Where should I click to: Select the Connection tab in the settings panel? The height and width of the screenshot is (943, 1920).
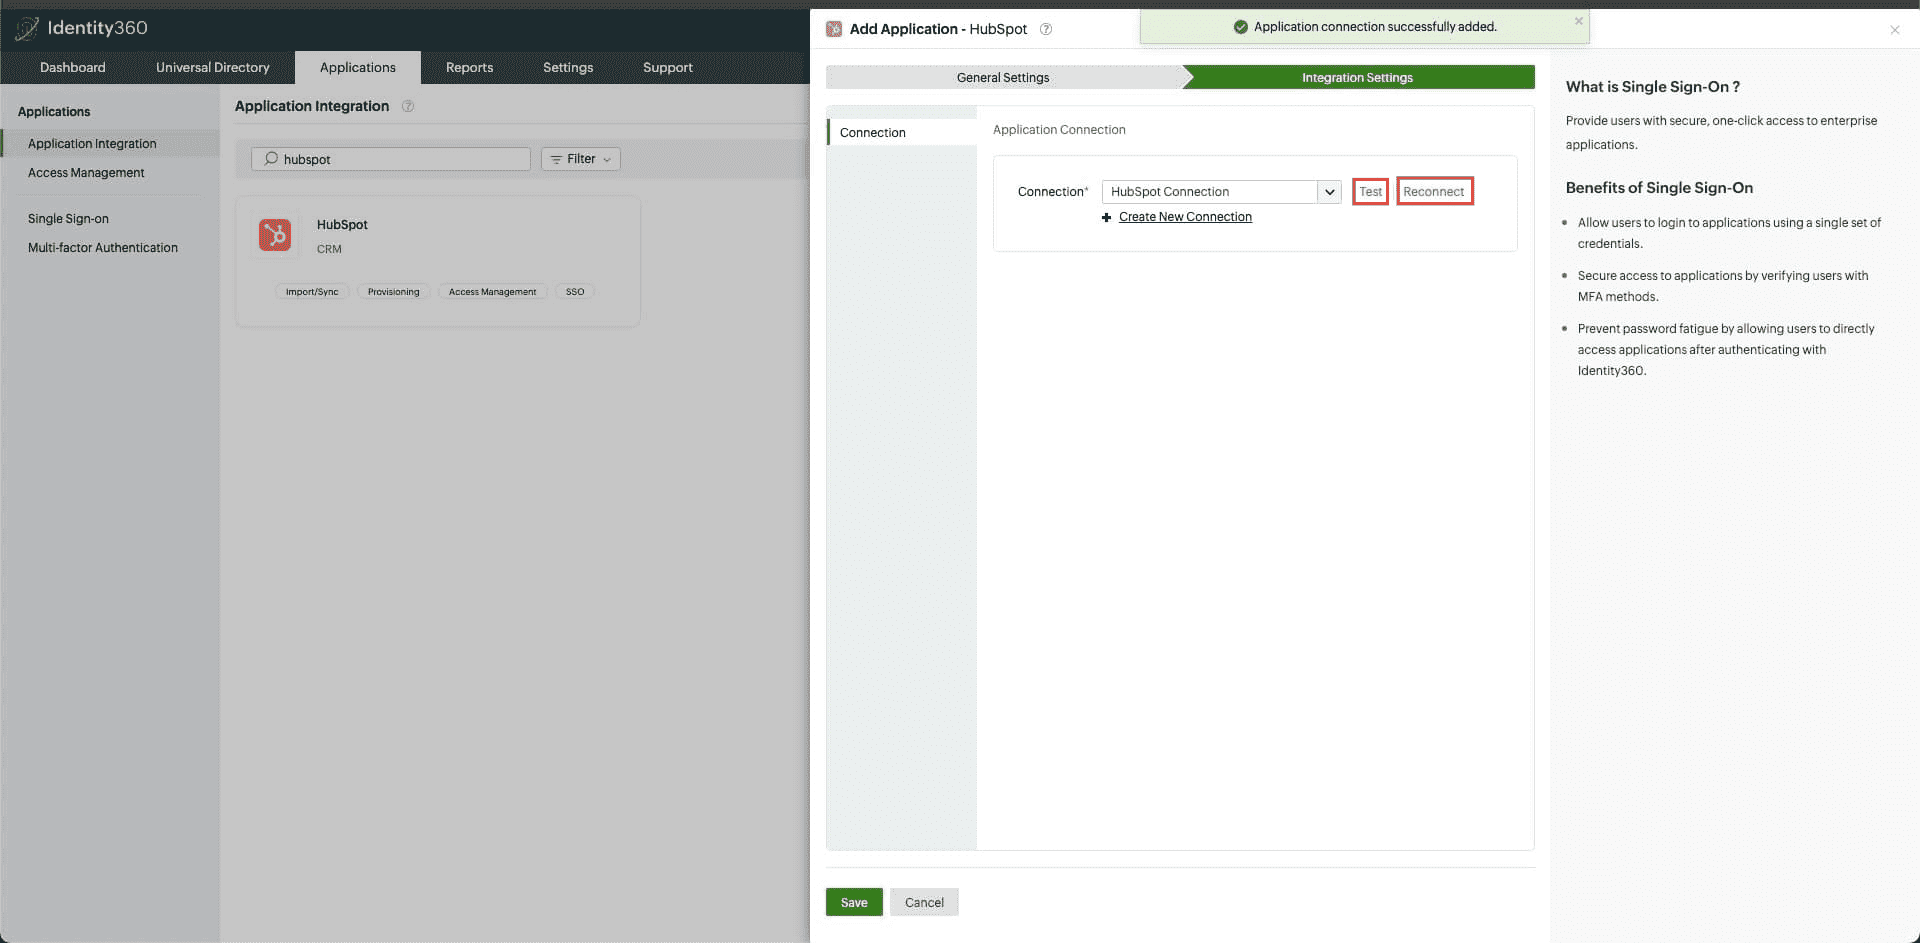872,132
